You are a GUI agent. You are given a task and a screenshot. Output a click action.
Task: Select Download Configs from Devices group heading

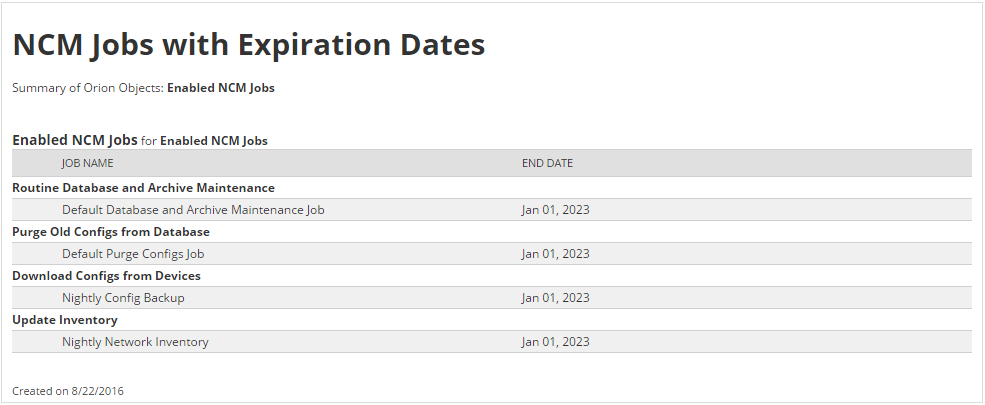(106, 276)
